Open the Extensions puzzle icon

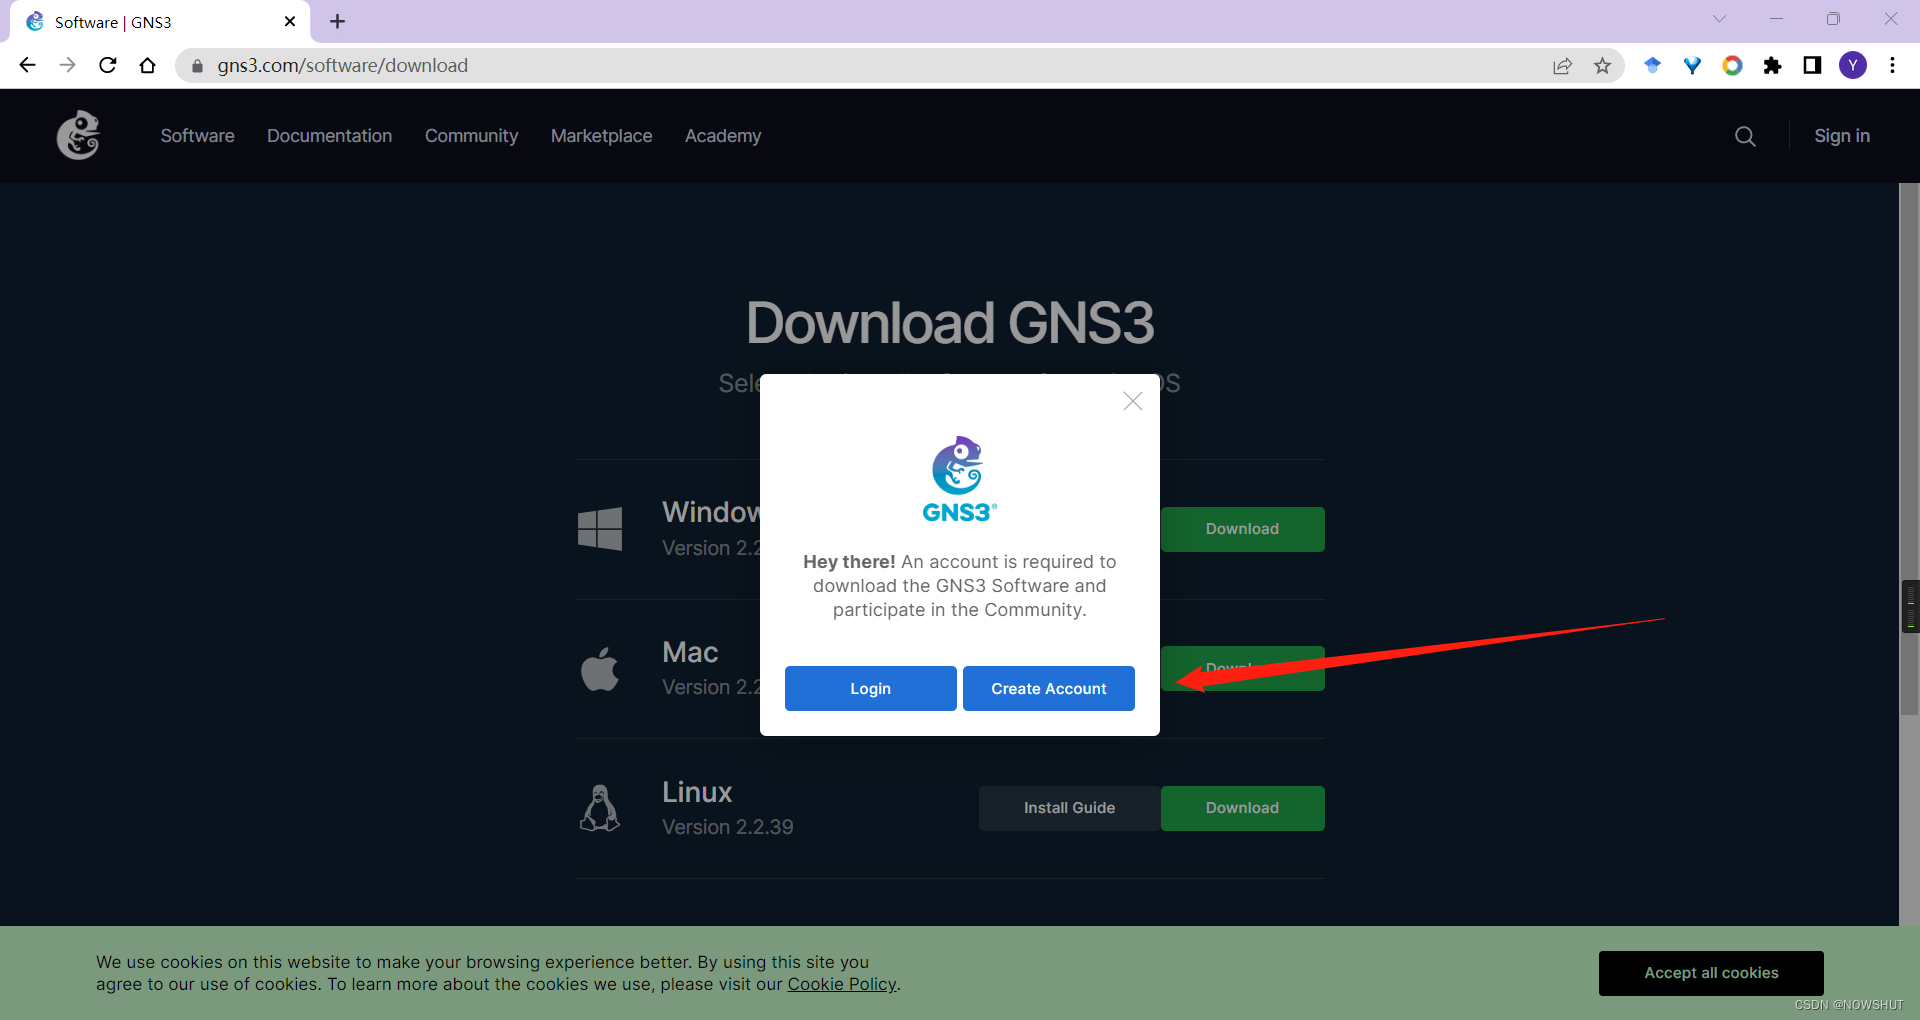1772,65
